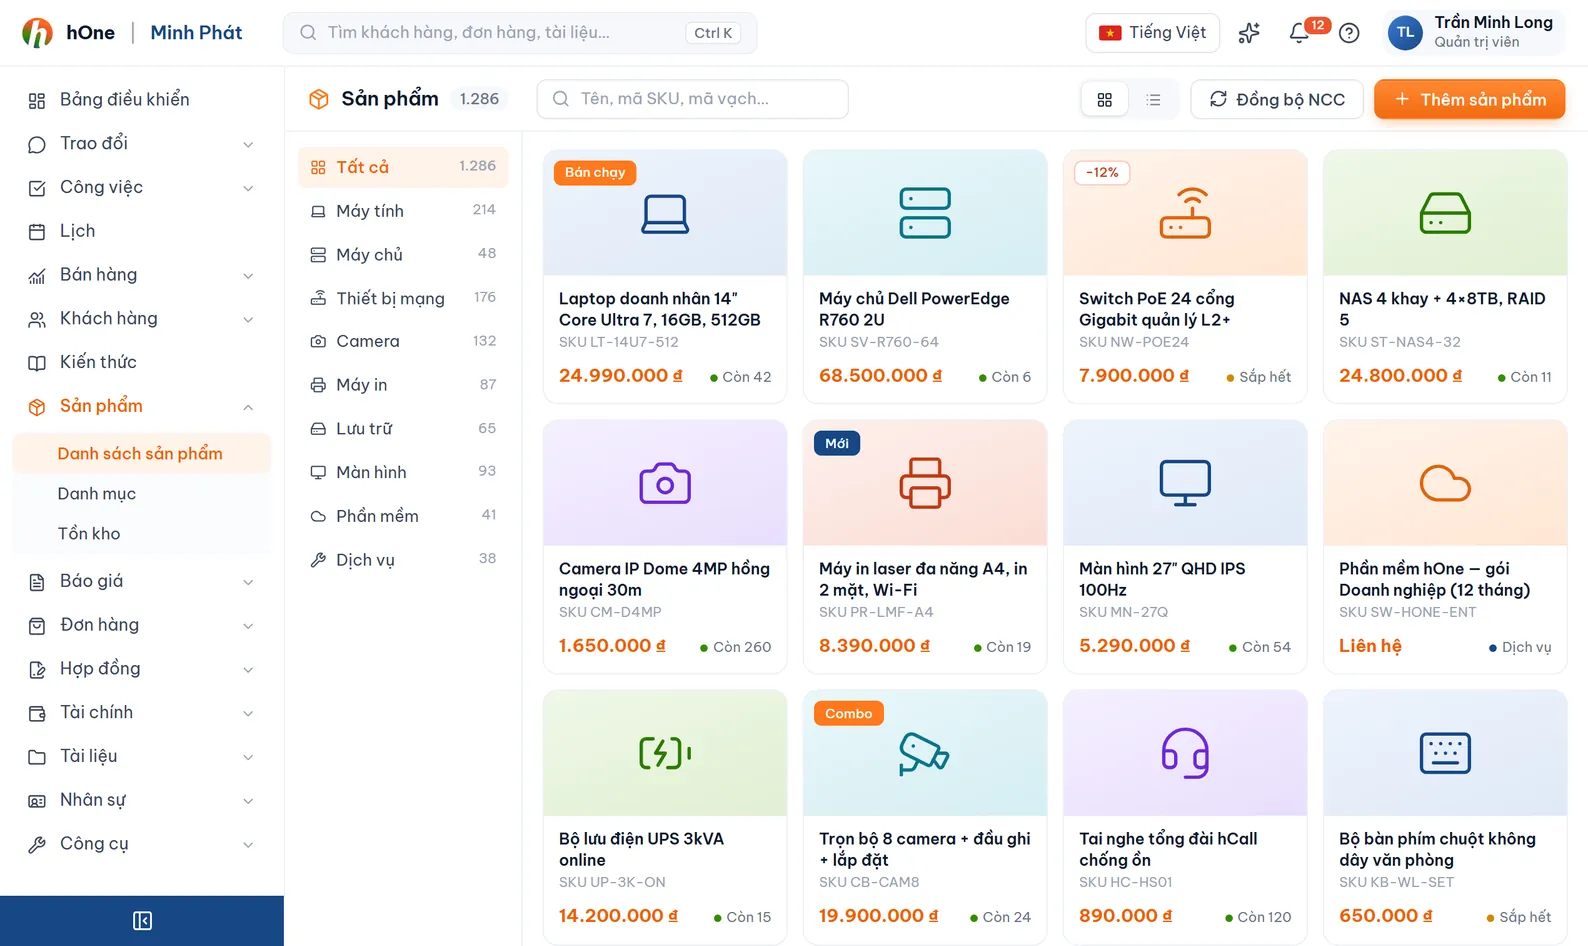The height and width of the screenshot is (946, 1588).
Task: Filter by Máy tính category
Action: pyautogui.click(x=403, y=211)
